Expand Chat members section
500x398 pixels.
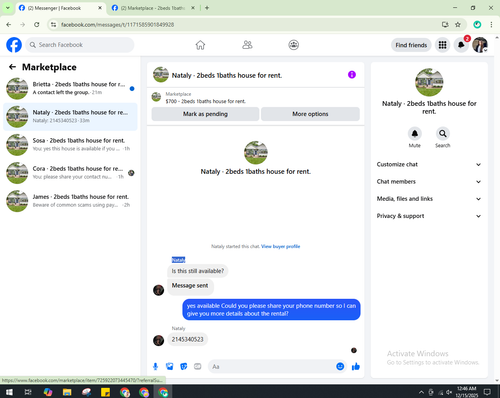429,182
